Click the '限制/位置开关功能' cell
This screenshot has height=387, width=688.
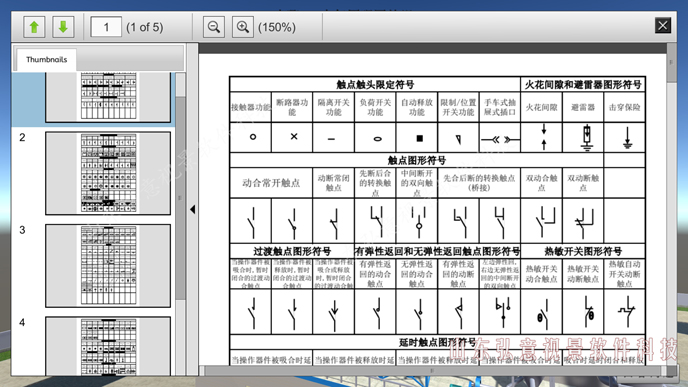tap(458, 107)
